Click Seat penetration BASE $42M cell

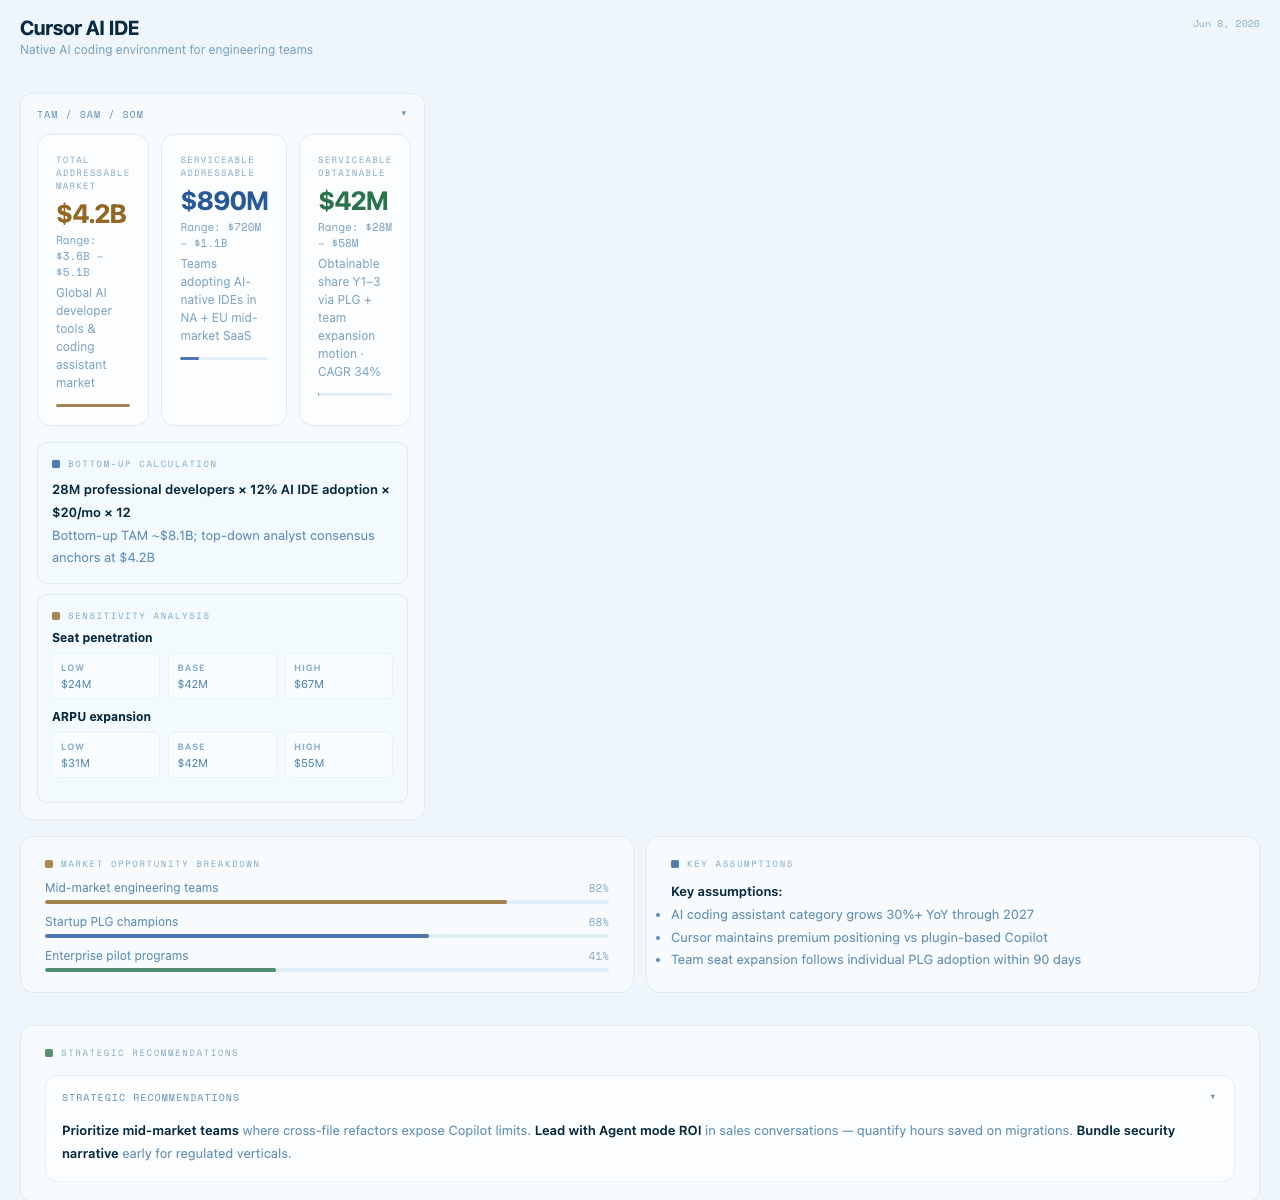pos(222,676)
